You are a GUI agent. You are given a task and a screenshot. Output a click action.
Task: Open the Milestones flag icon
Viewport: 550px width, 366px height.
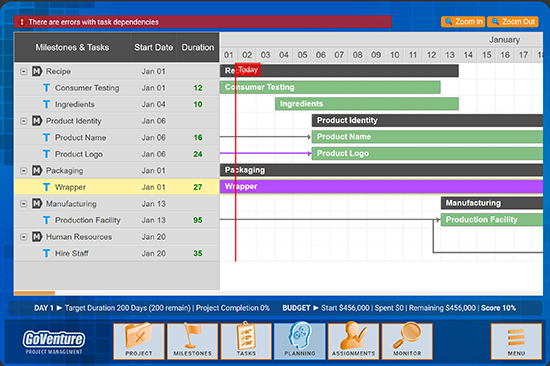coord(193,341)
